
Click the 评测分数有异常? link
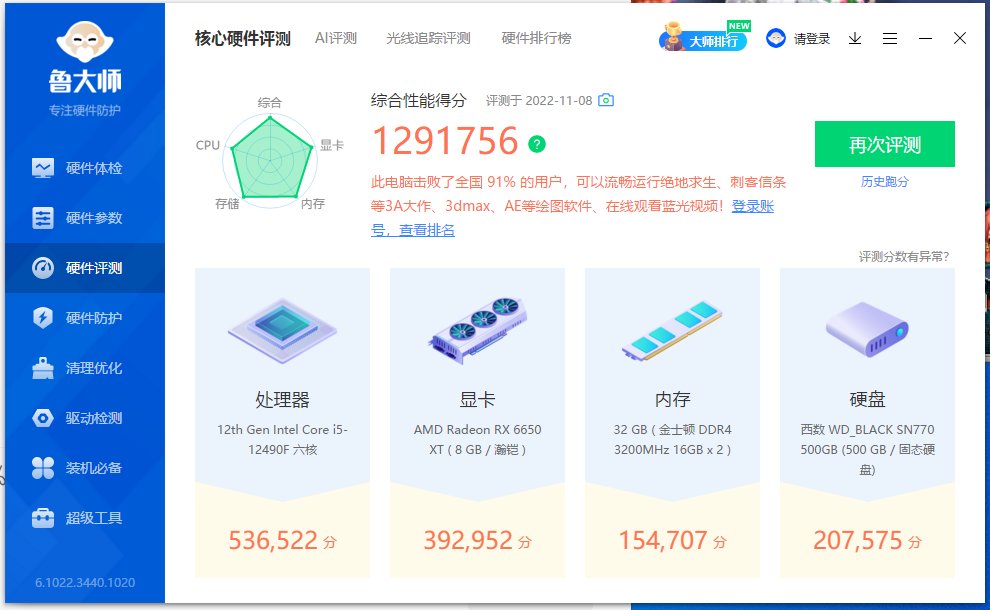904,256
